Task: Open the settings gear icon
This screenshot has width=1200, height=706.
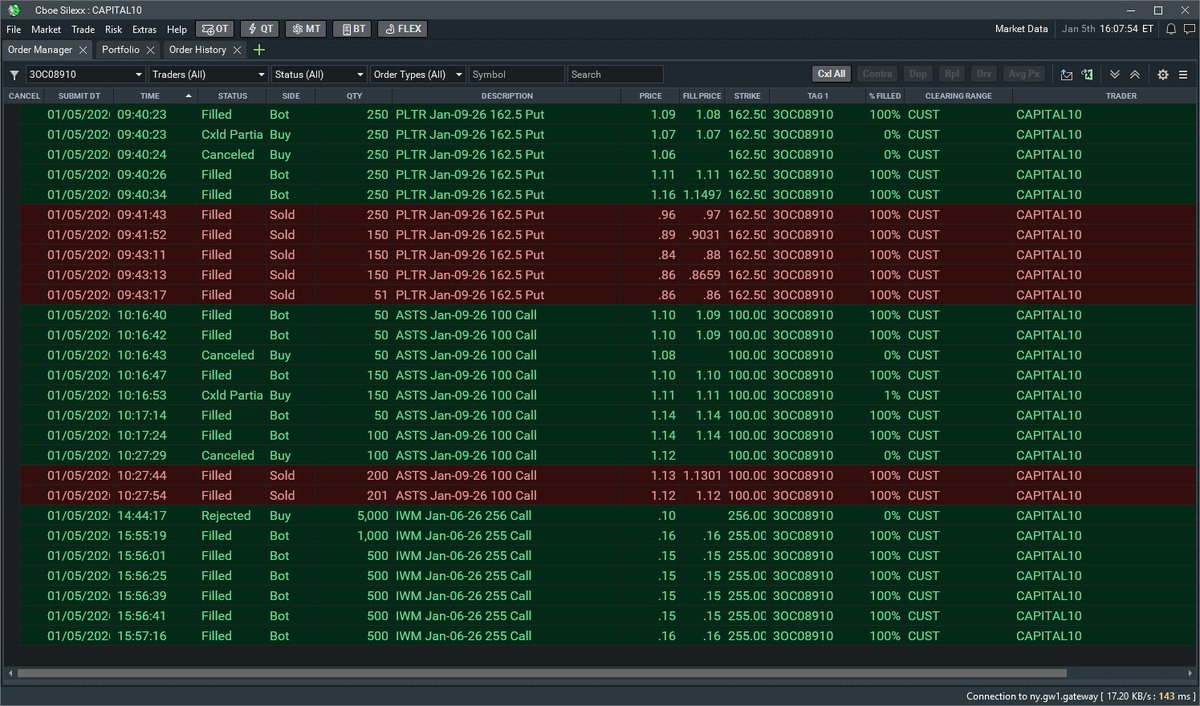Action: [1163, 74]
